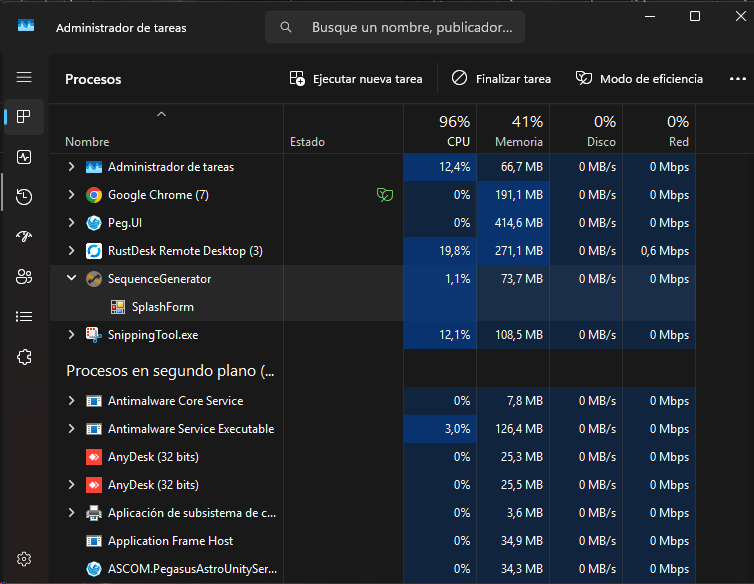The width and height of the screenshot is (754, 584).
Task: Click the Antimalware Core Service icon
Action: [94, 401]
